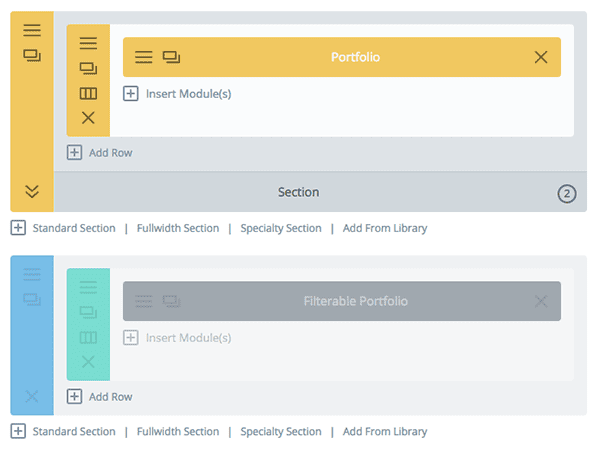Image resolution: width=600 pixels, height=450 pixels.
Task: Open yellow row settings hamburger icon
Action: click(x=88, y=43)
